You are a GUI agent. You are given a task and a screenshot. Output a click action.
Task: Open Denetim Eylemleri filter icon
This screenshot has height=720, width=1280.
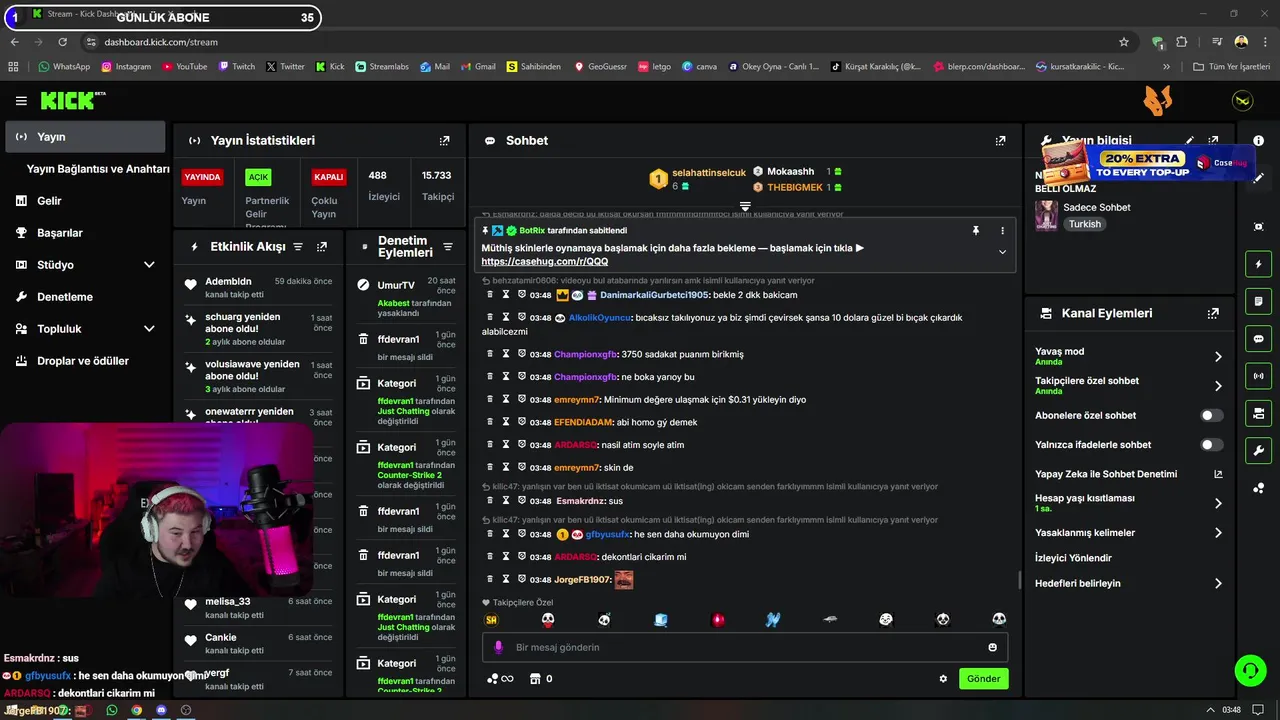[448, 247]
